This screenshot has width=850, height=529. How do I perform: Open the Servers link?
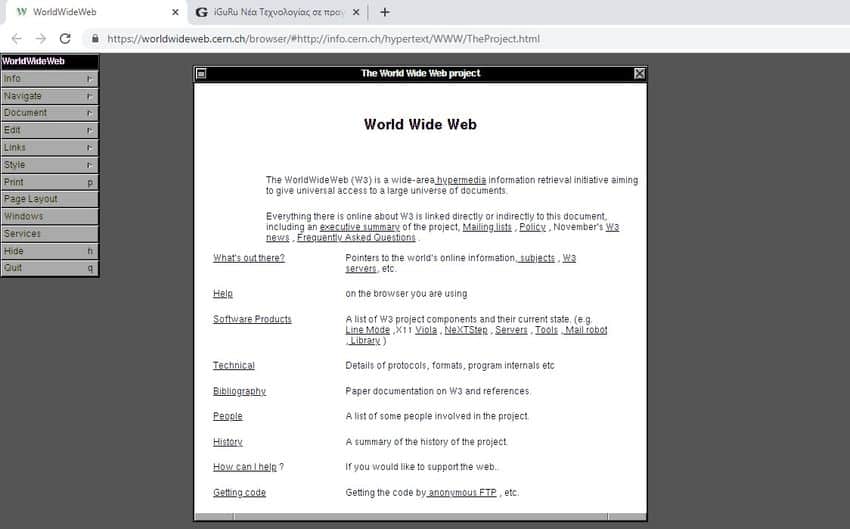(511, 330)
